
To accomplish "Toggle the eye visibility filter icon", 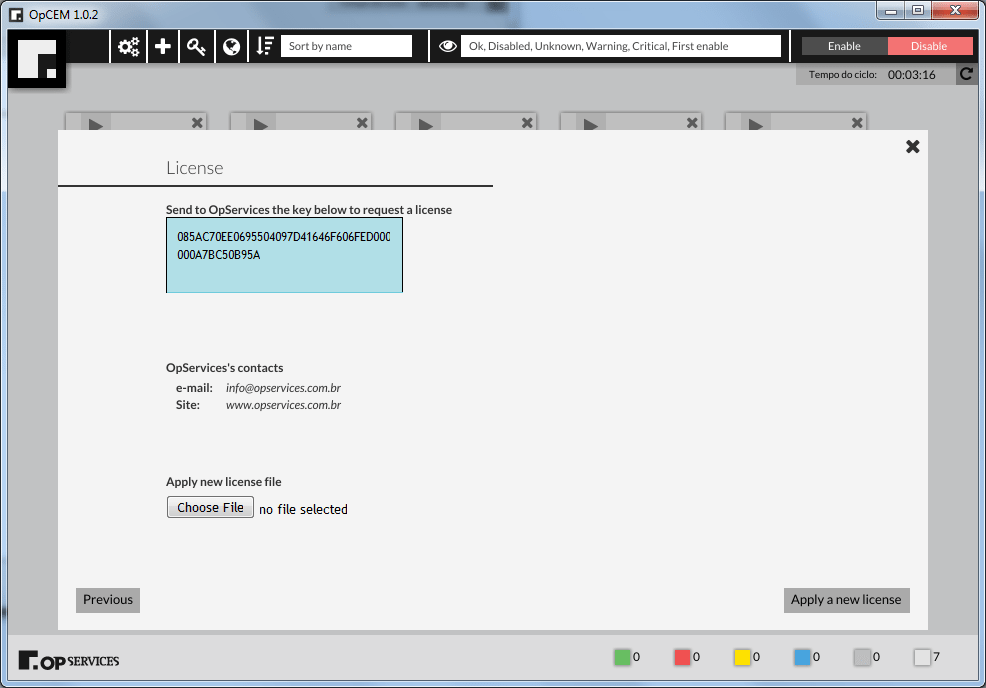I will 447,46.
